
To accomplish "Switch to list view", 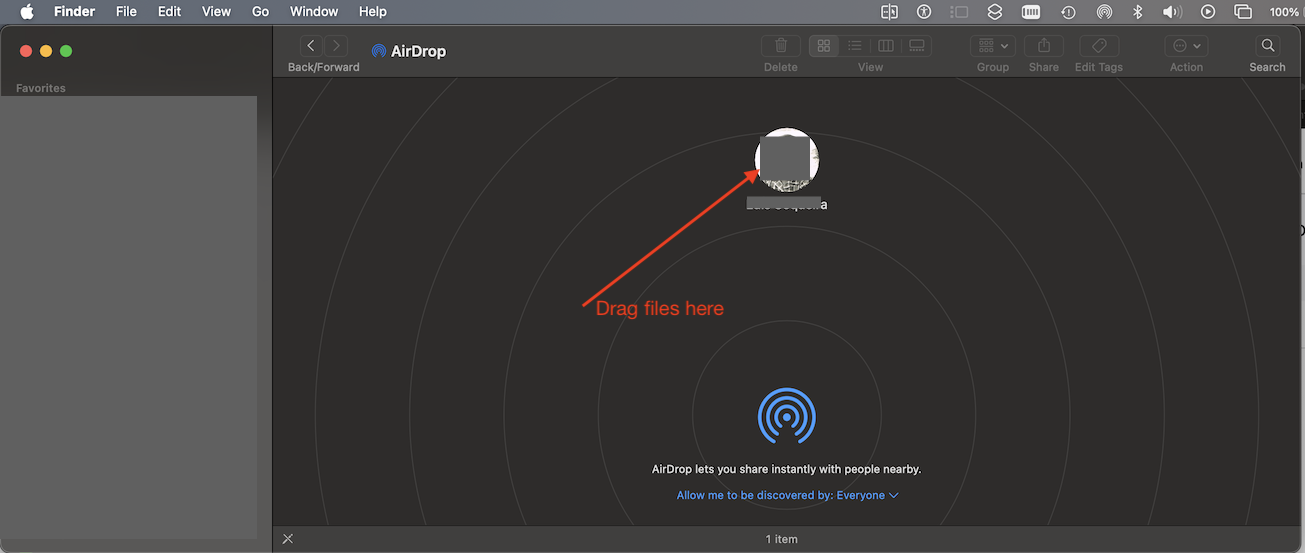I will pyautogui.click(x=855, y=46).
